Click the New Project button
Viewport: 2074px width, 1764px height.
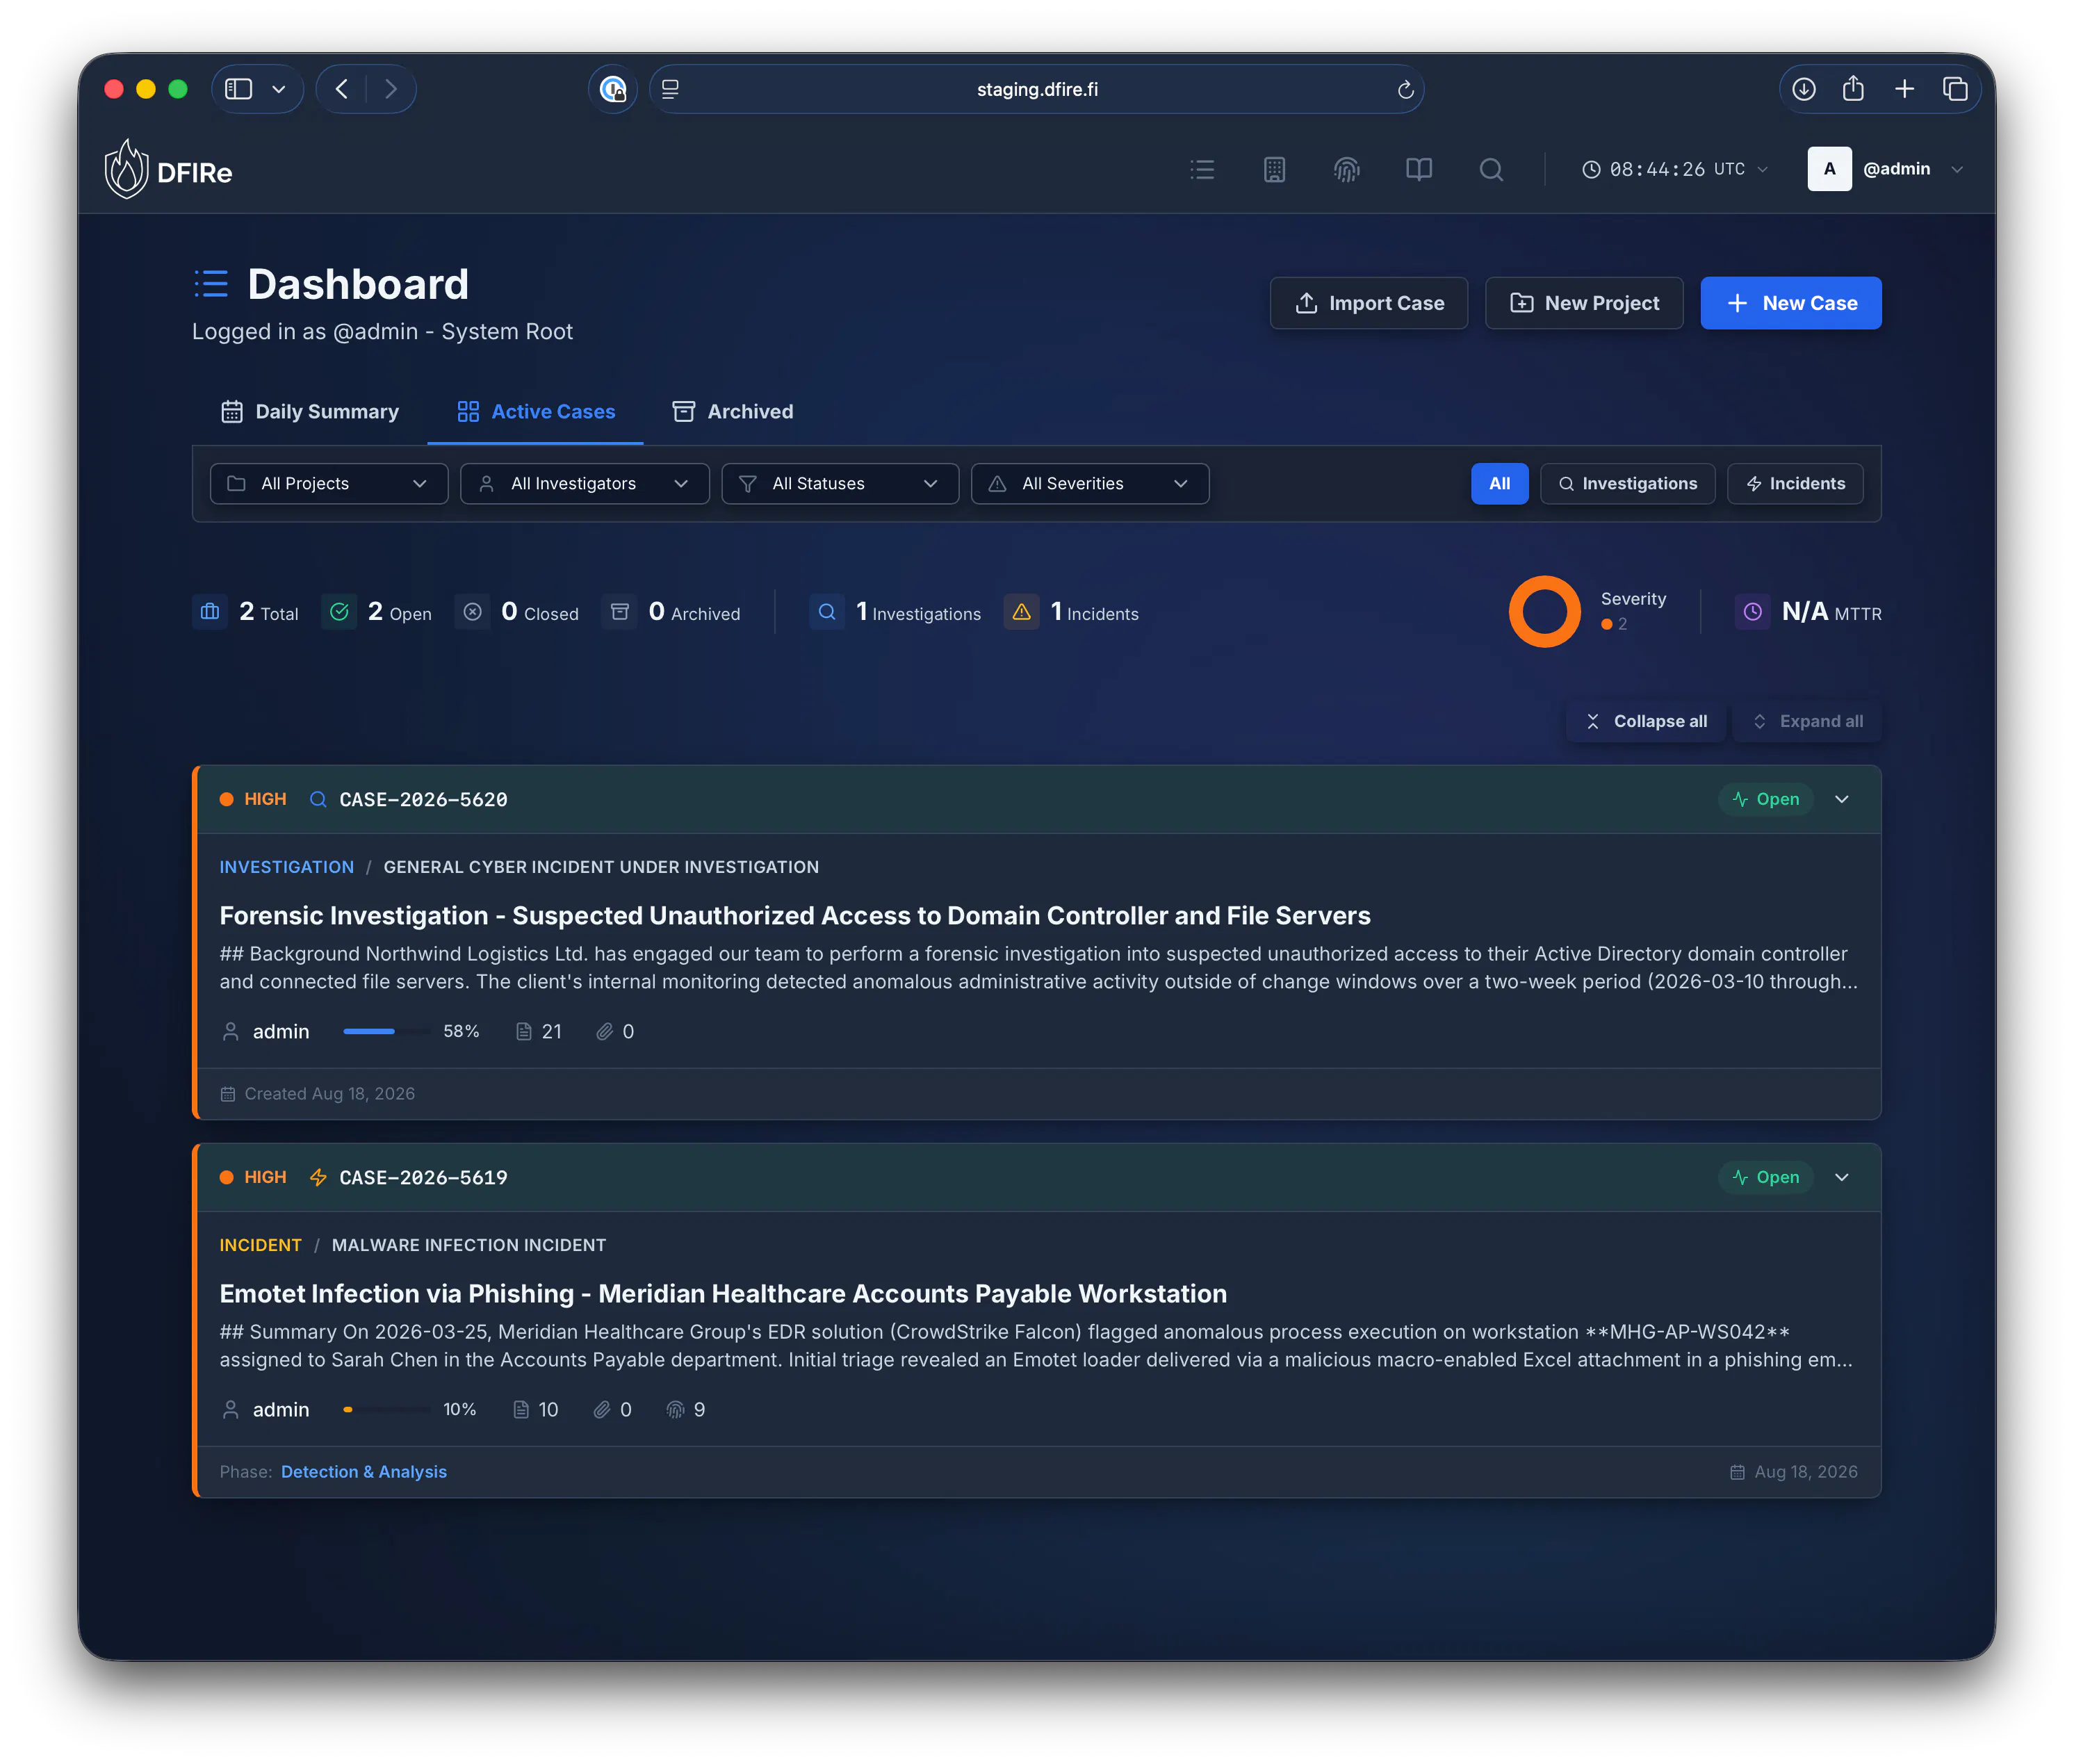pos(1584,303)
